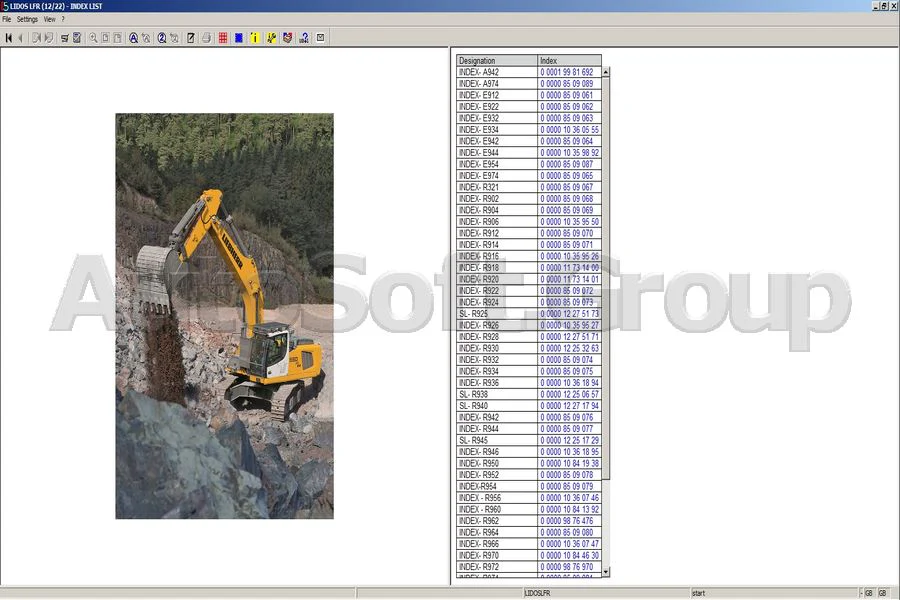Viewport: 900px width, 600px height.
Task: Select the magnifier zoom icon
Action: 93,37
